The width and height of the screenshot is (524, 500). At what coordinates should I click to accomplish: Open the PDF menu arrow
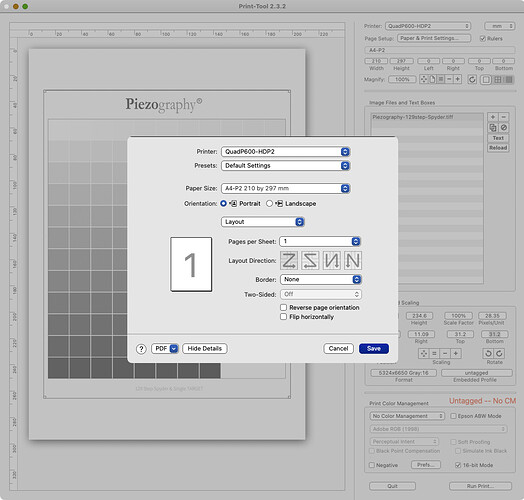click(x=174, y=349)
